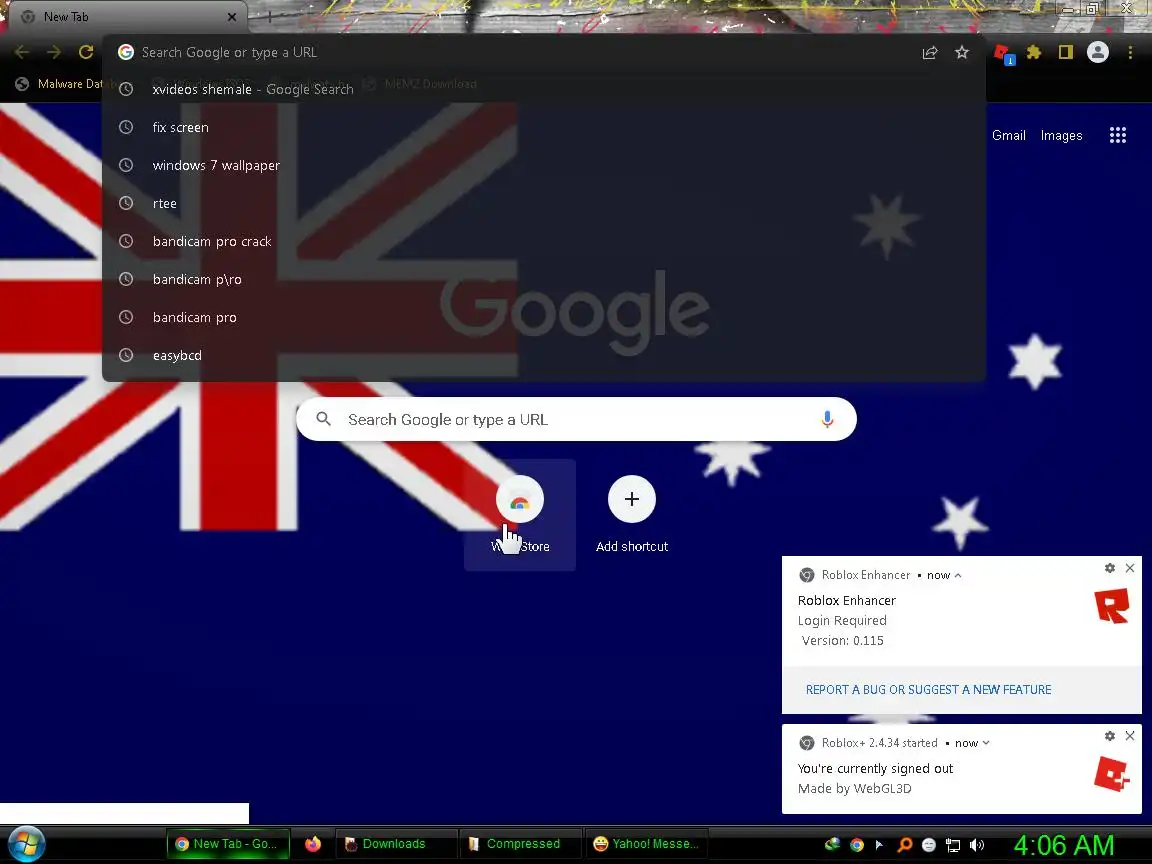Bookmark this tab with the star icon
Viewport: 1152px width, 864px height.
[962, 52]
